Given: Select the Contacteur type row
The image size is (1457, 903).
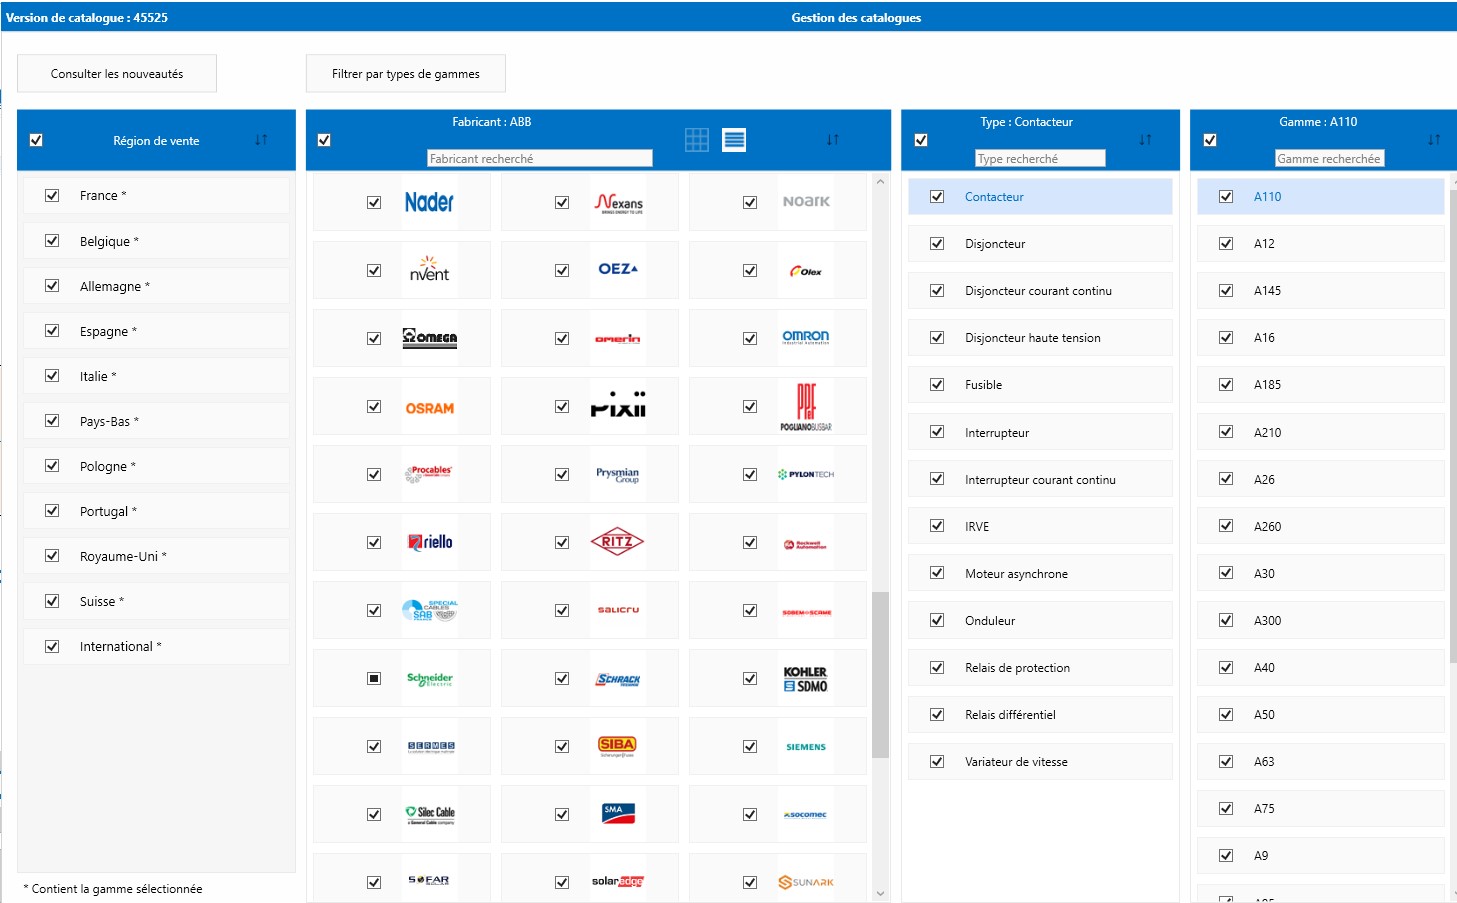Looking at the screenshot, I should 1040,197.
